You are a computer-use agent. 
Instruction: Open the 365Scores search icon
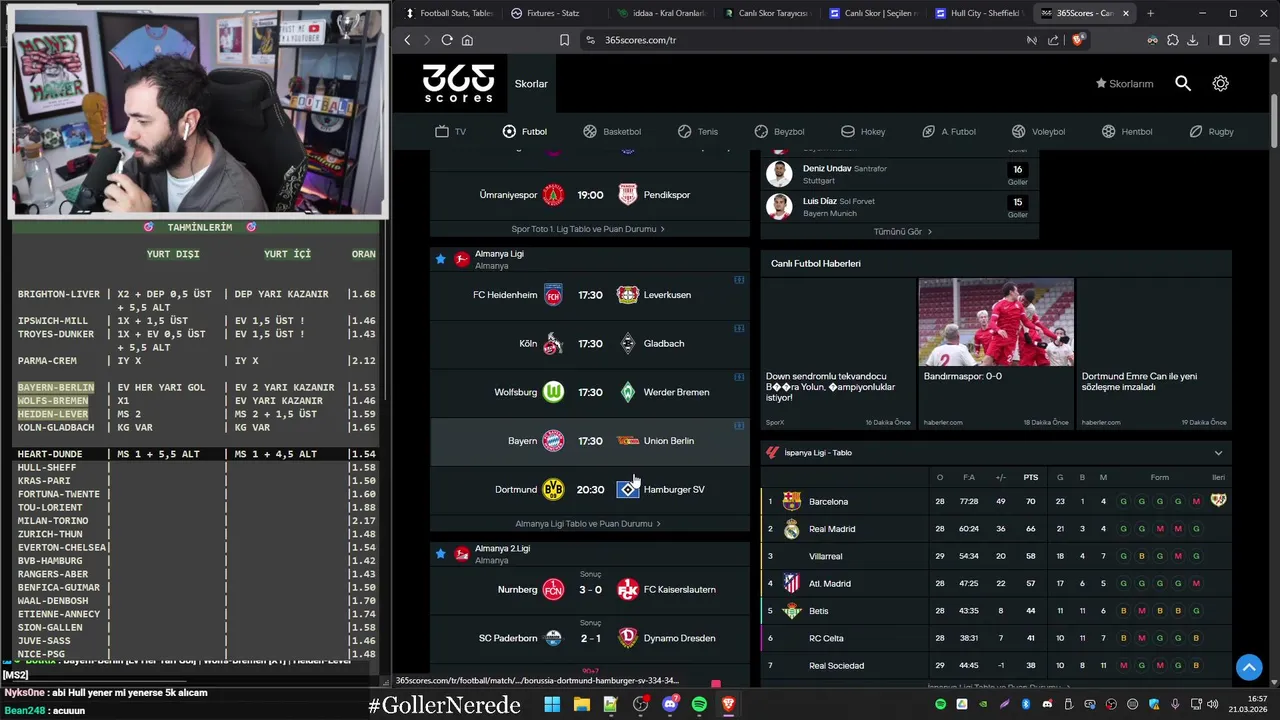[1183, 84]
